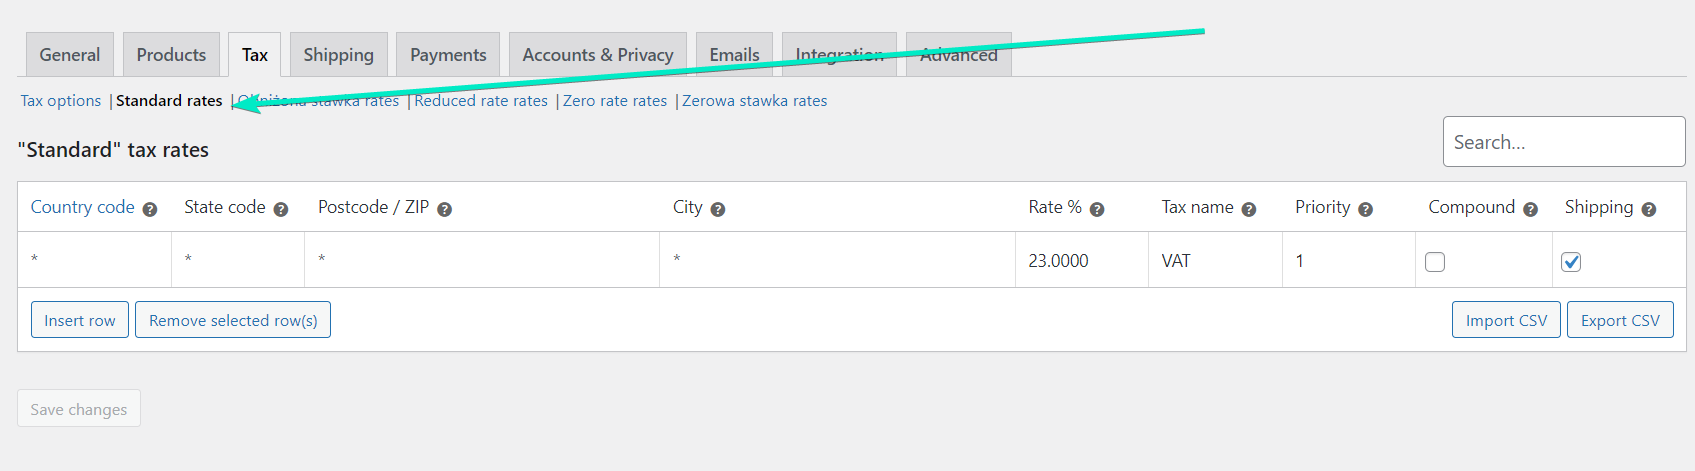Image resolution: width=1695 pixels, height=471 pixels.
Task: Uncheck the Shipping checkbox for VAT row
Action: pyautogui.click(x=1571, y=262)
